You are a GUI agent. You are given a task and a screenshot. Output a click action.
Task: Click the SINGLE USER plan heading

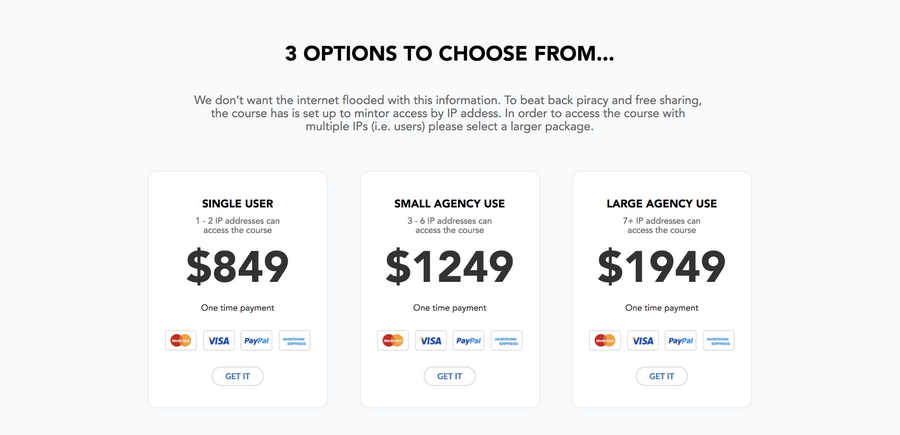[x=238, y=204]
